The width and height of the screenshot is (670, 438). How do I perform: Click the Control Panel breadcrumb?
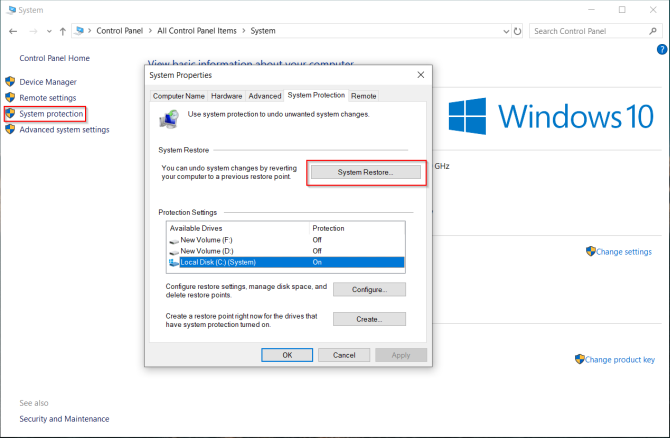pyautogui.click(x=120, y=31)
